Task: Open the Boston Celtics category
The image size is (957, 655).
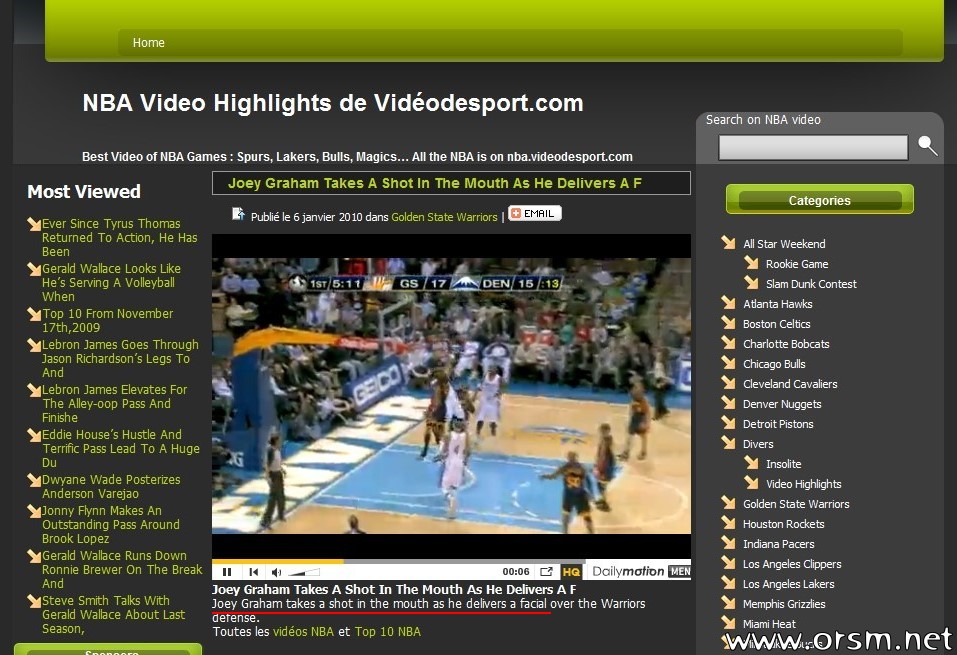Action: (x=776, y=324)
